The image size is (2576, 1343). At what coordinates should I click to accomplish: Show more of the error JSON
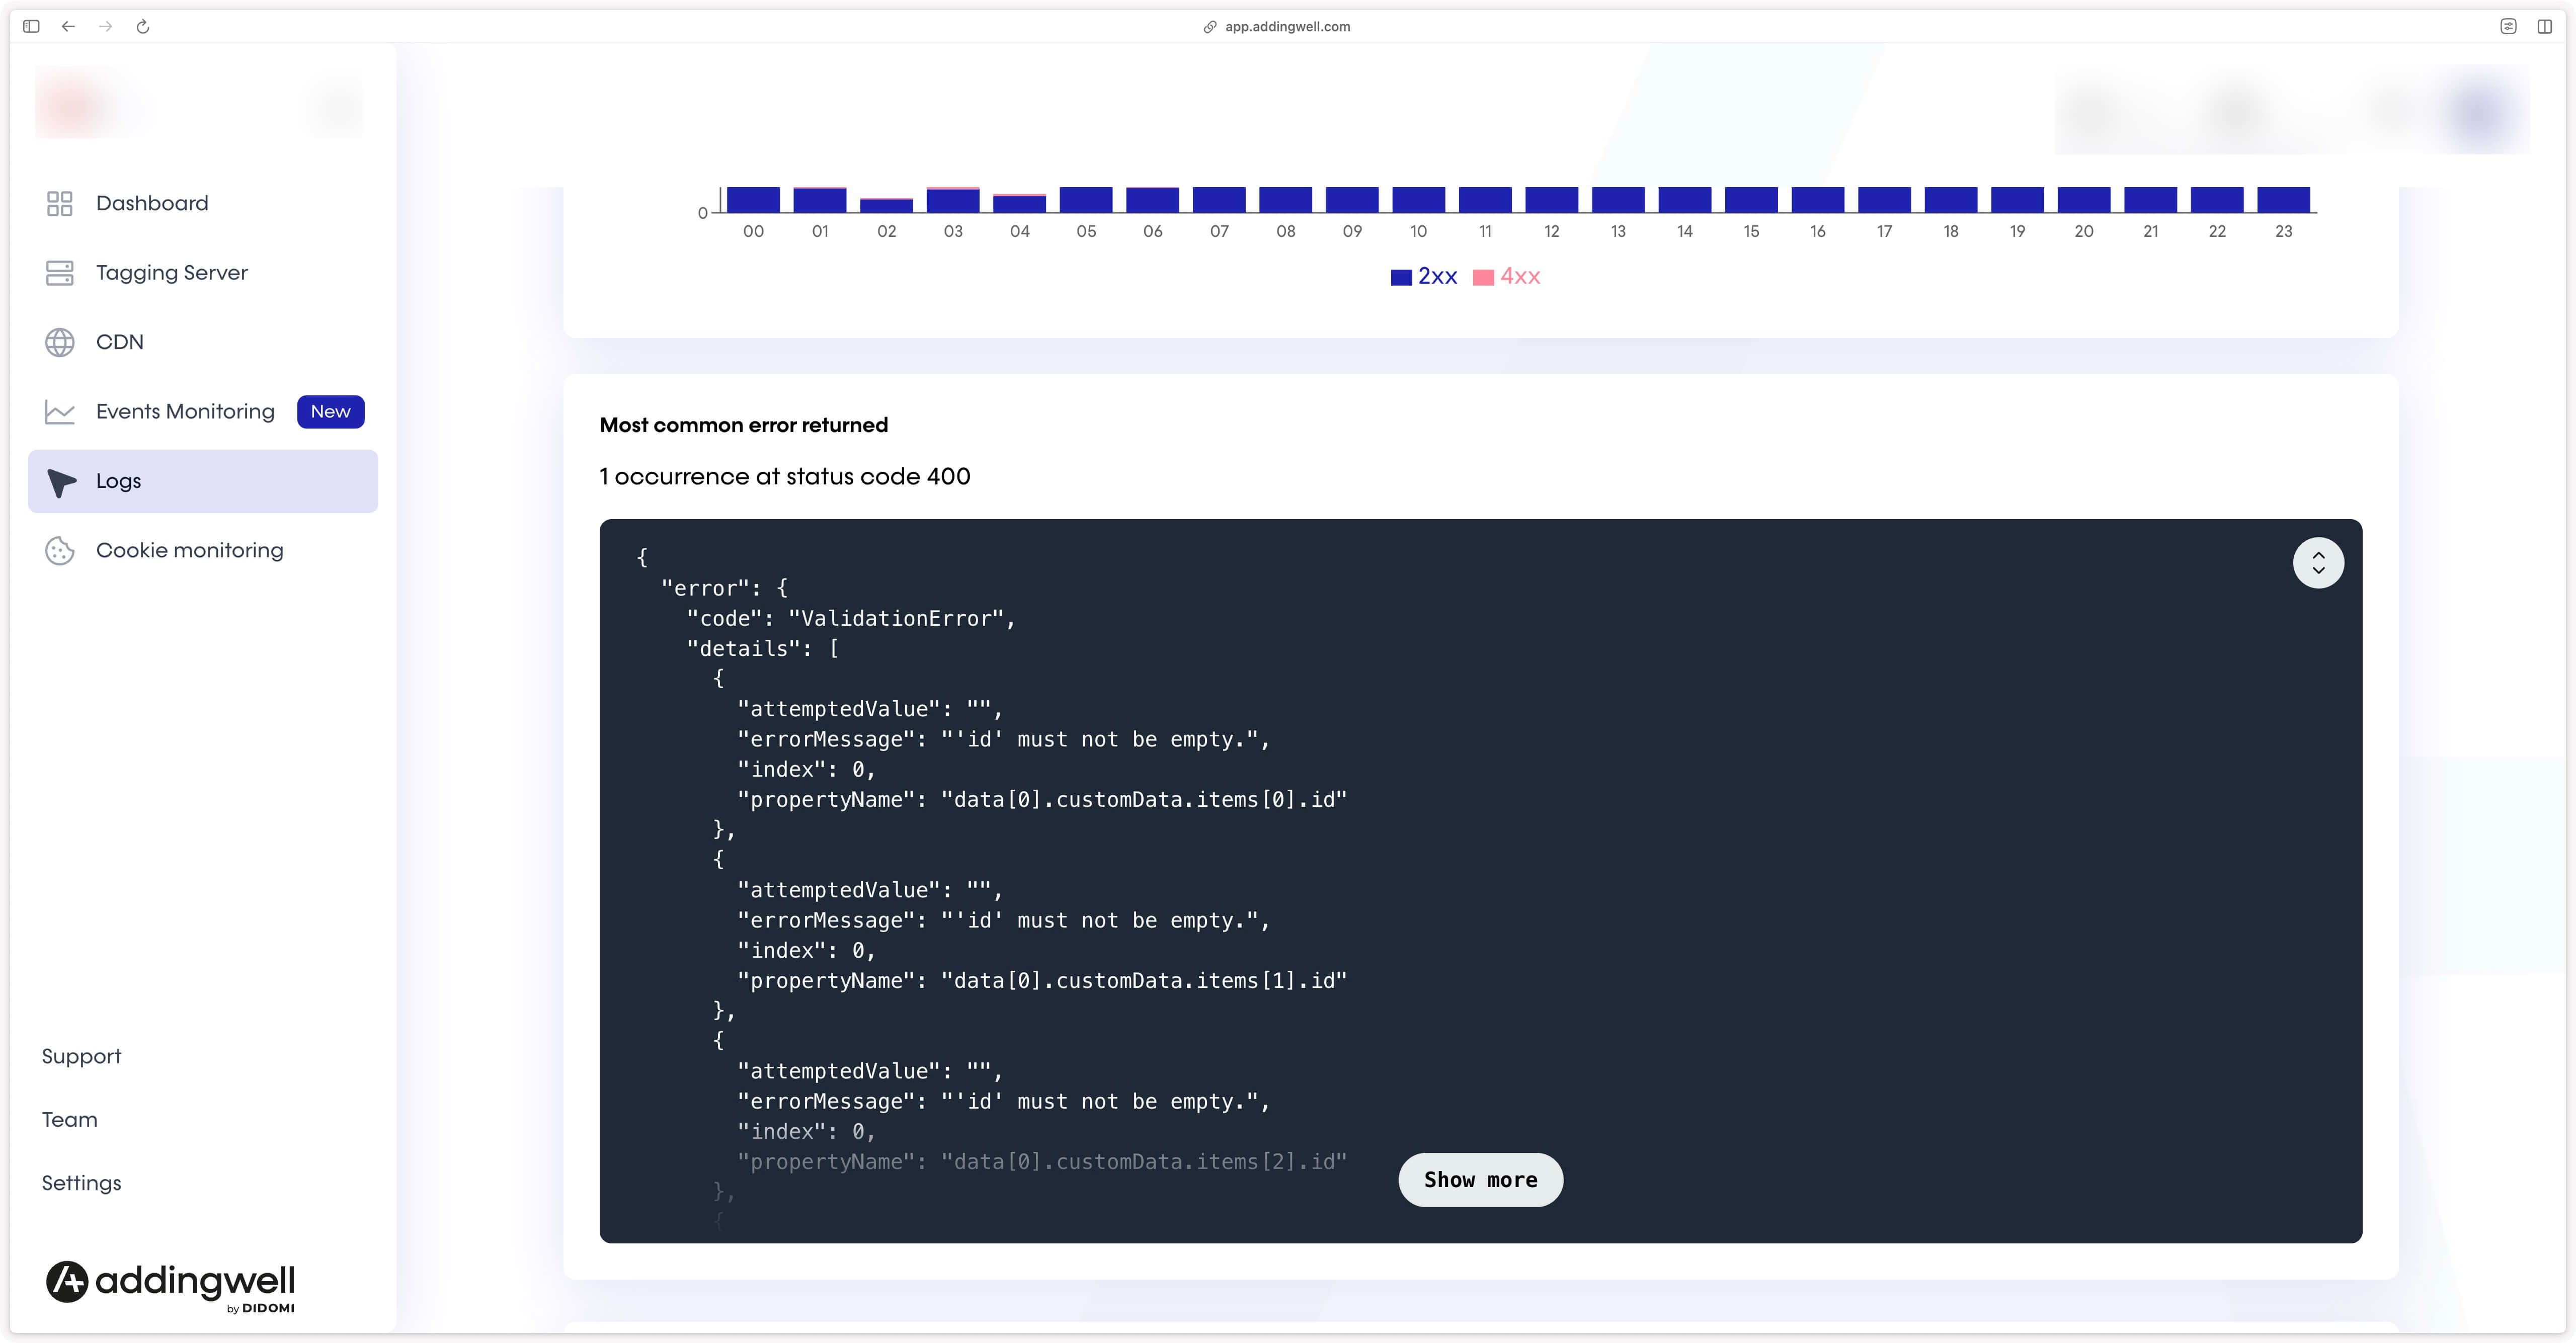pyautogui.click(x=1480, y=1180)
